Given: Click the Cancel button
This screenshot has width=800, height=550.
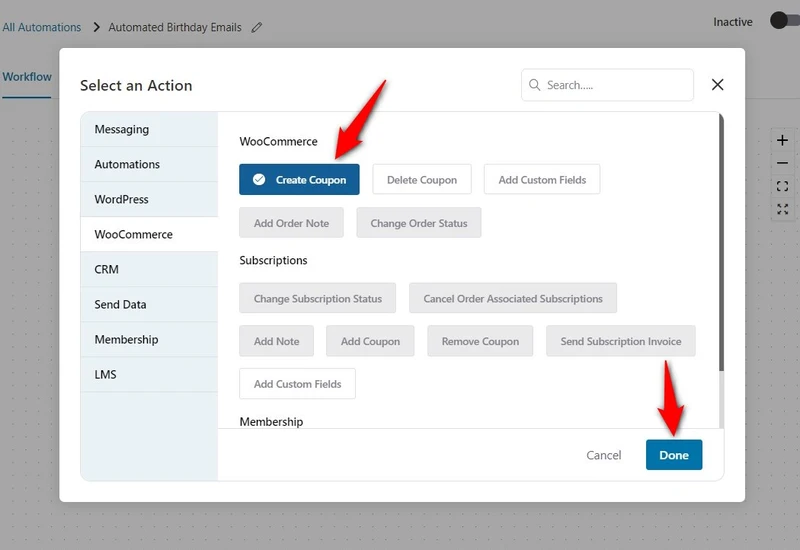Looking at the screenshot, I should [604, 455].
